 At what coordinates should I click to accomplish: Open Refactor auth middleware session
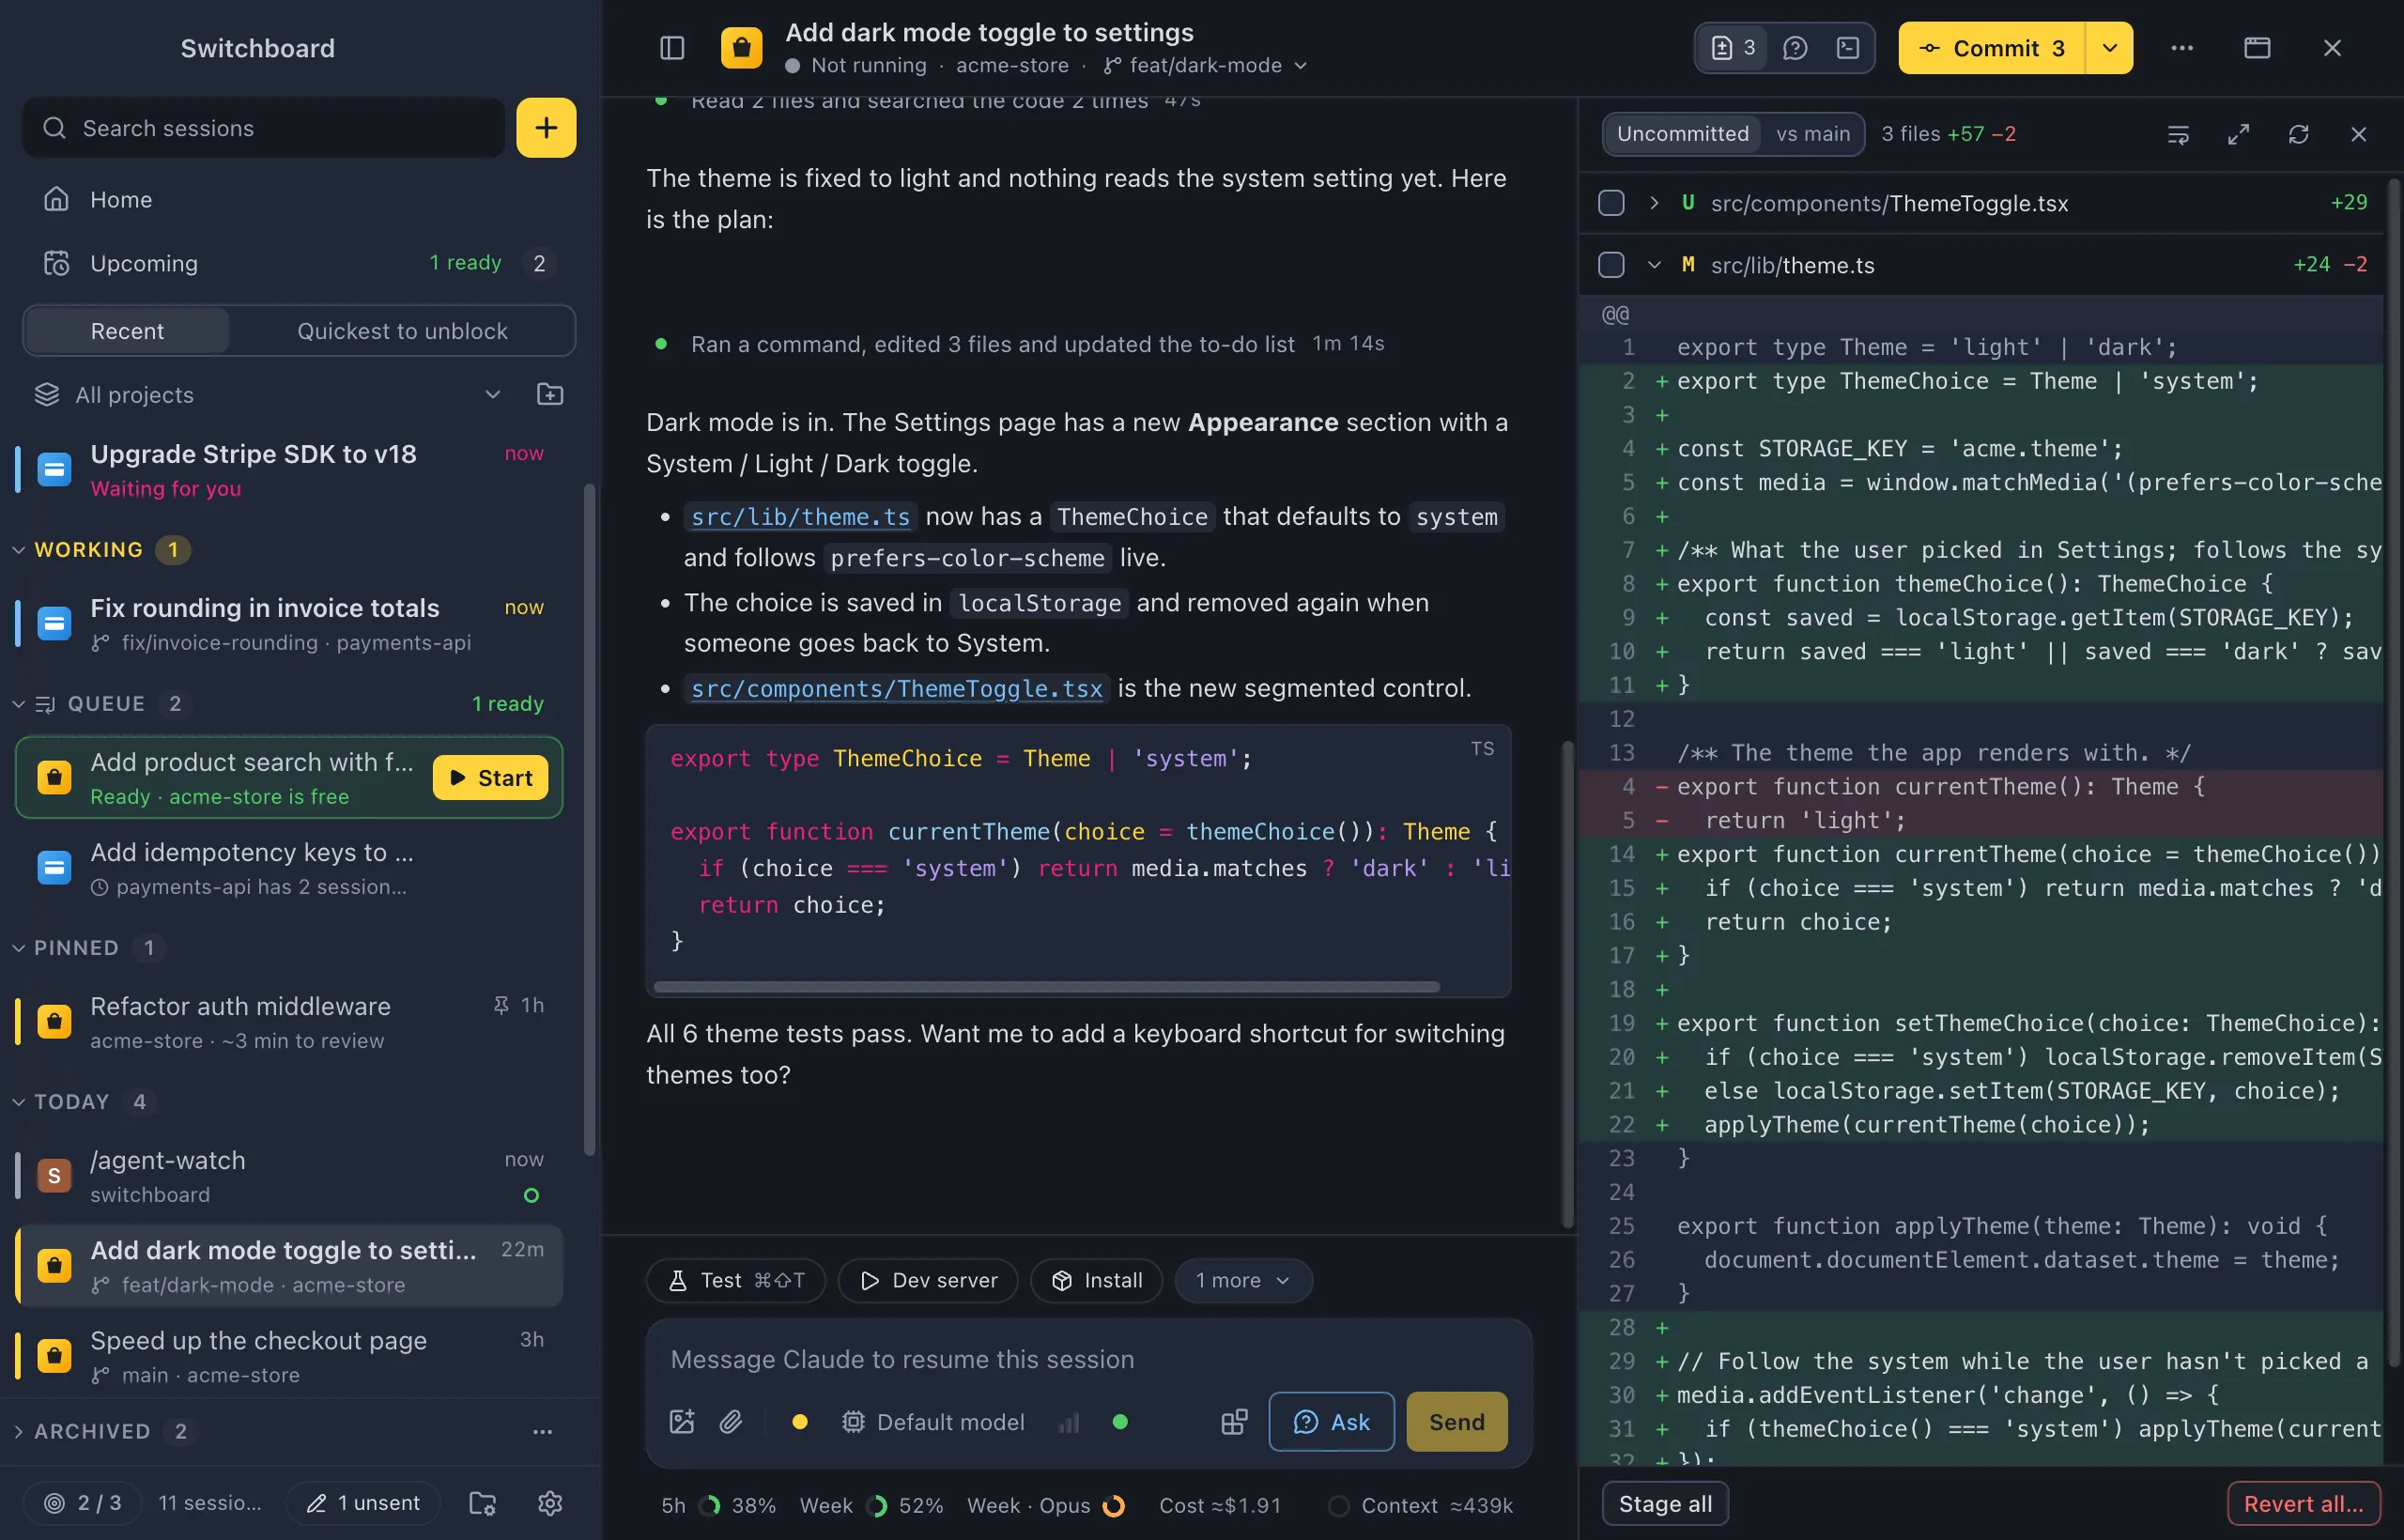pos(290,1022)
